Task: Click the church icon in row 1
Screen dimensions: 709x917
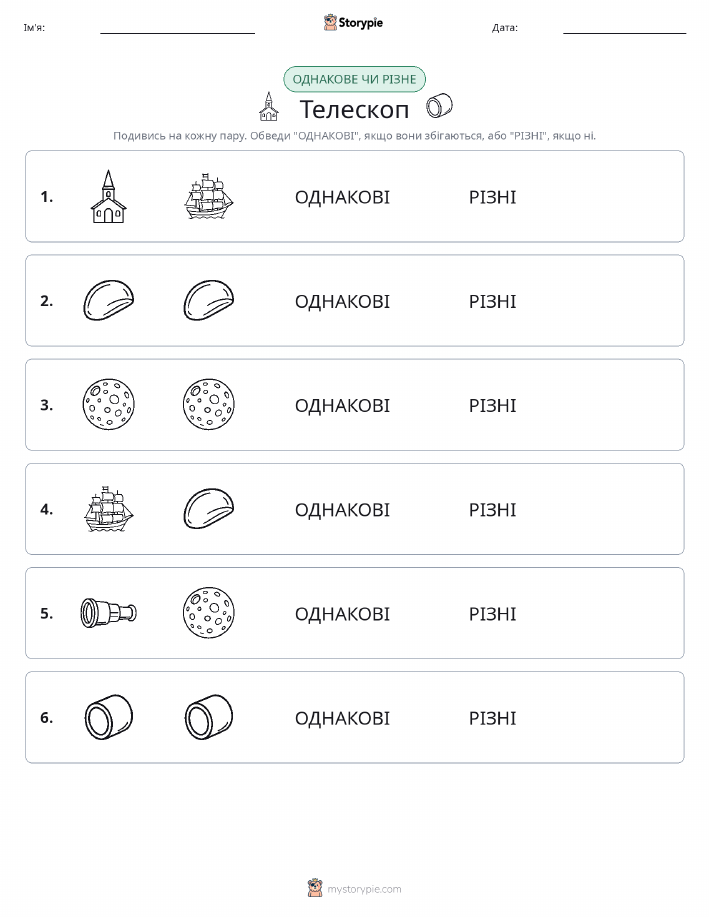Action: [x=108, y=196]
